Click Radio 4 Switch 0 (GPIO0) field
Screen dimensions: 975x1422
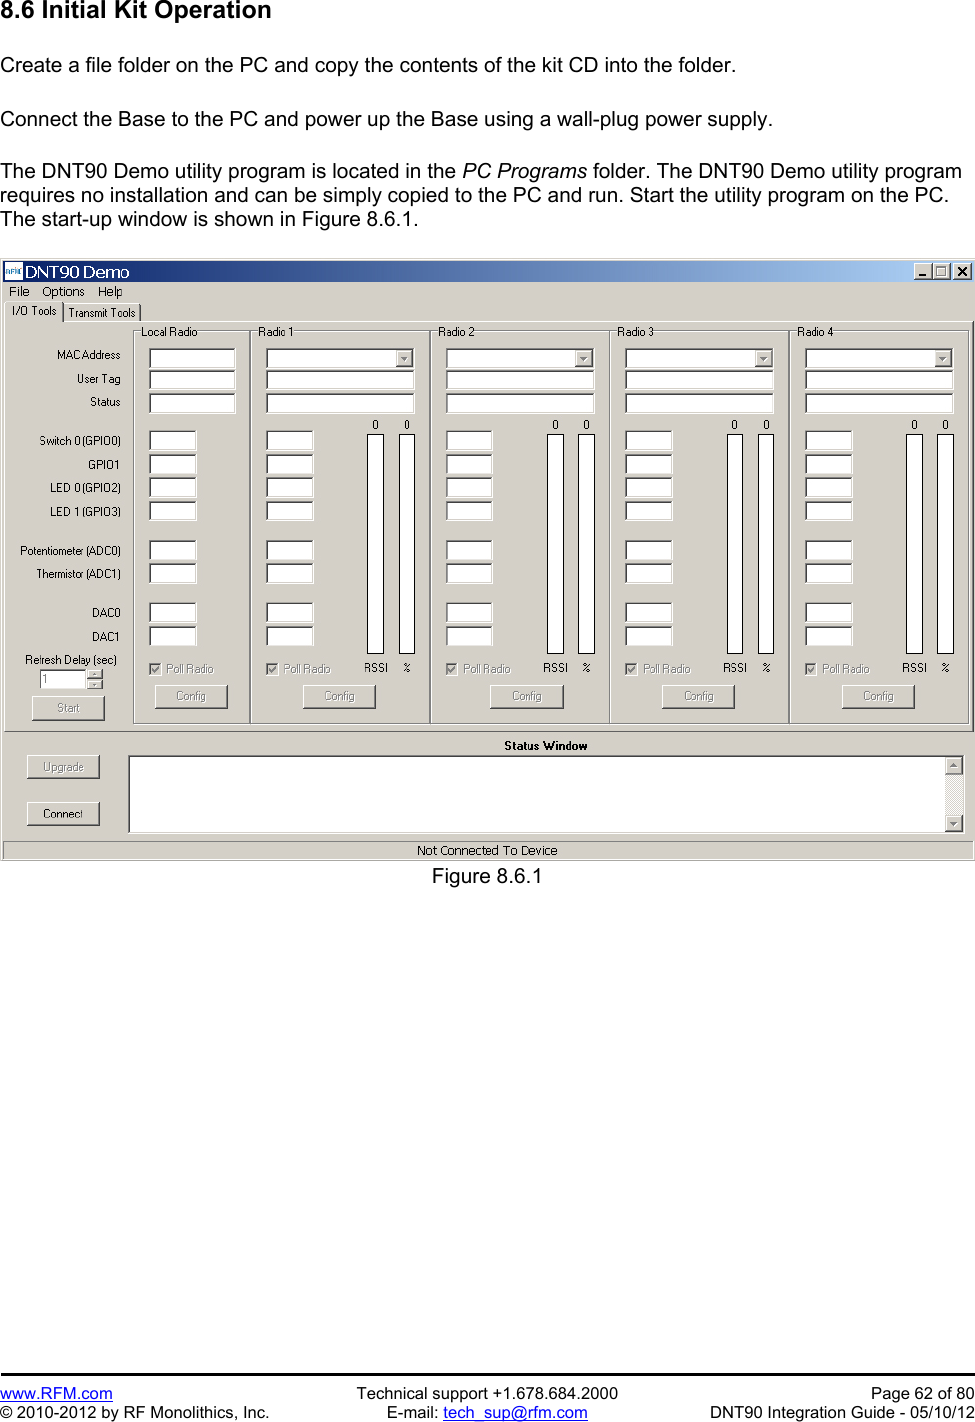point(829,441)
